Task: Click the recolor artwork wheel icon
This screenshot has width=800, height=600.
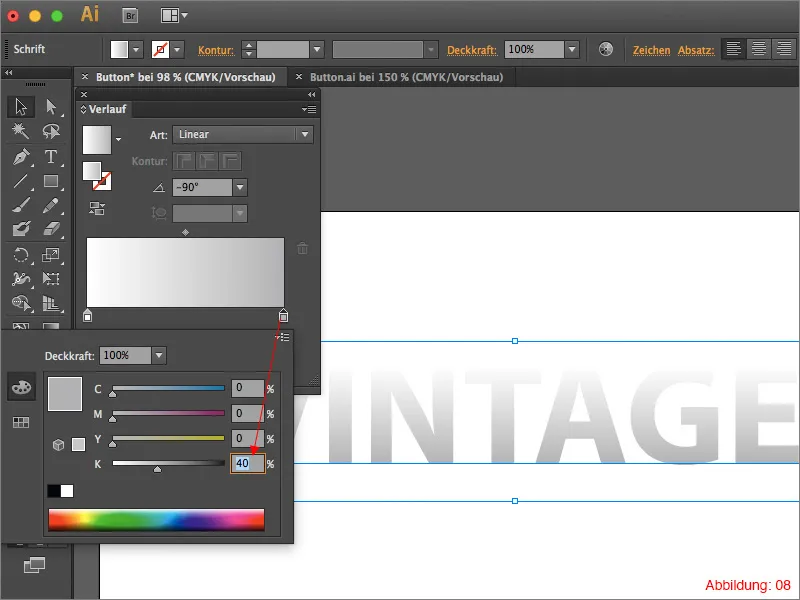Action: (606, 49)
